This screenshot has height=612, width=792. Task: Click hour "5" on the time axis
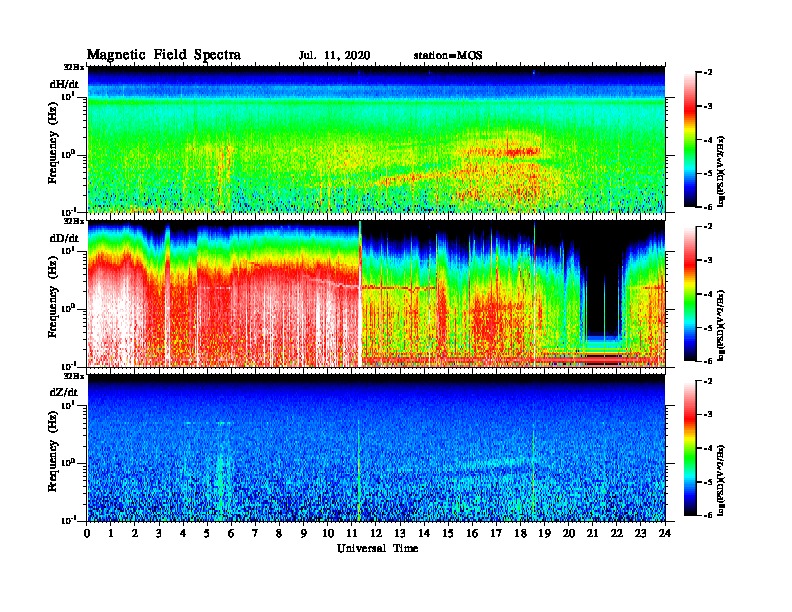207,534
